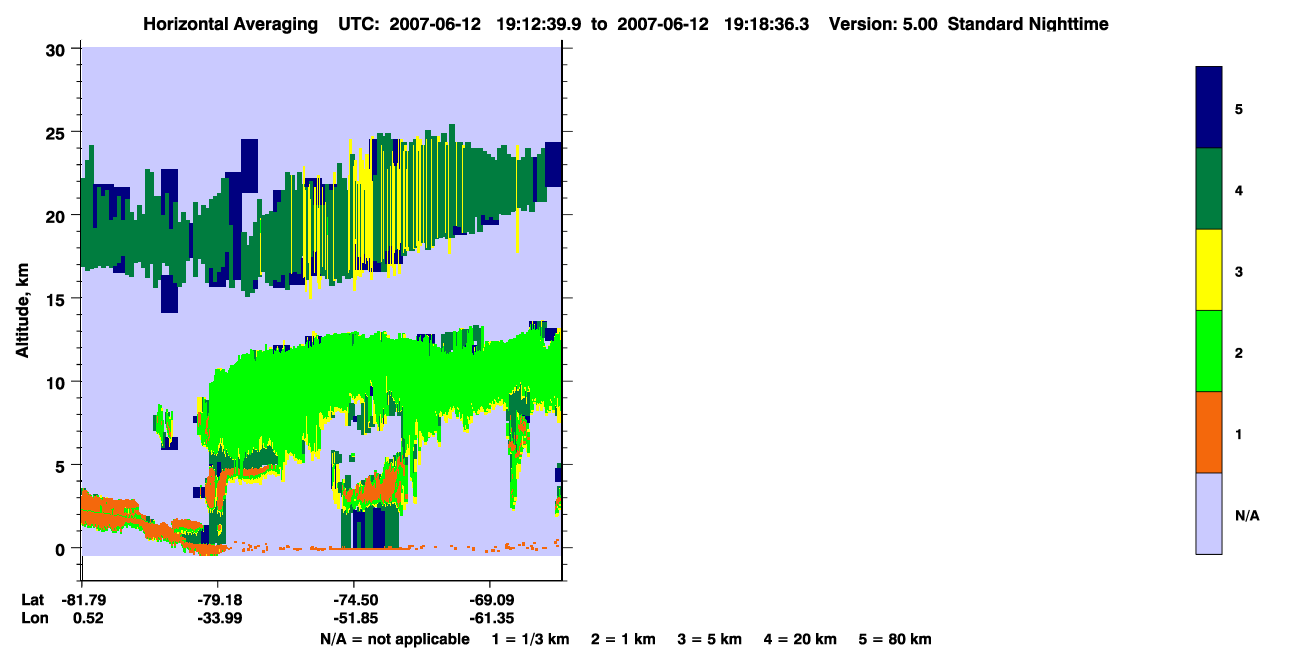Click the colorbar label '3'
The width and height of the screenshot is (1300, 667).
pos(1240,271)
